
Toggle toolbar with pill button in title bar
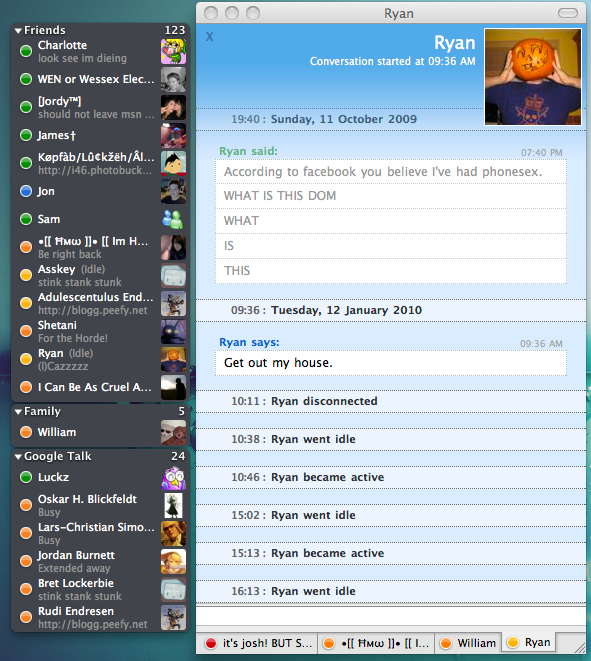coord(567,13)
